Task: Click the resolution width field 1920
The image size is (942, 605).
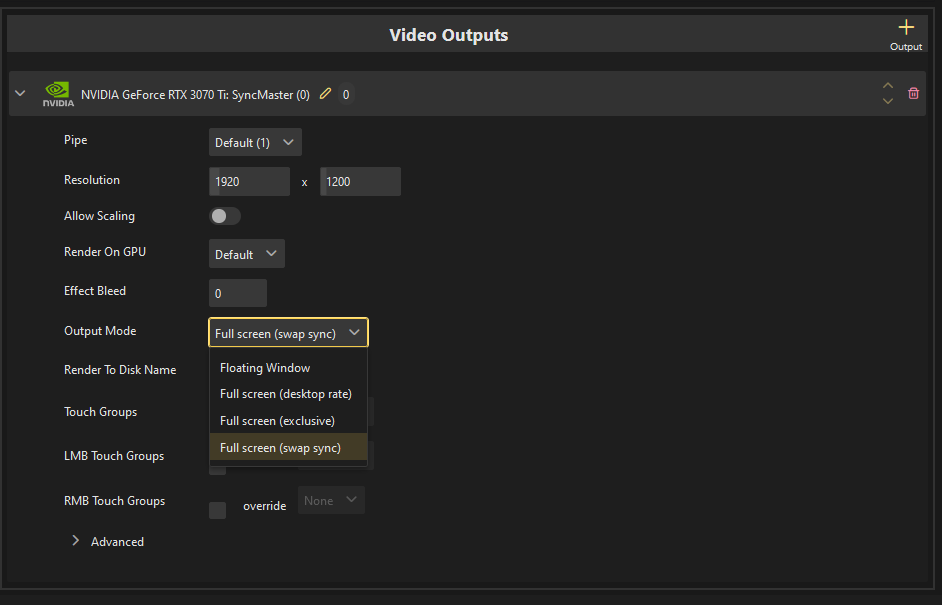Action: 249,182
